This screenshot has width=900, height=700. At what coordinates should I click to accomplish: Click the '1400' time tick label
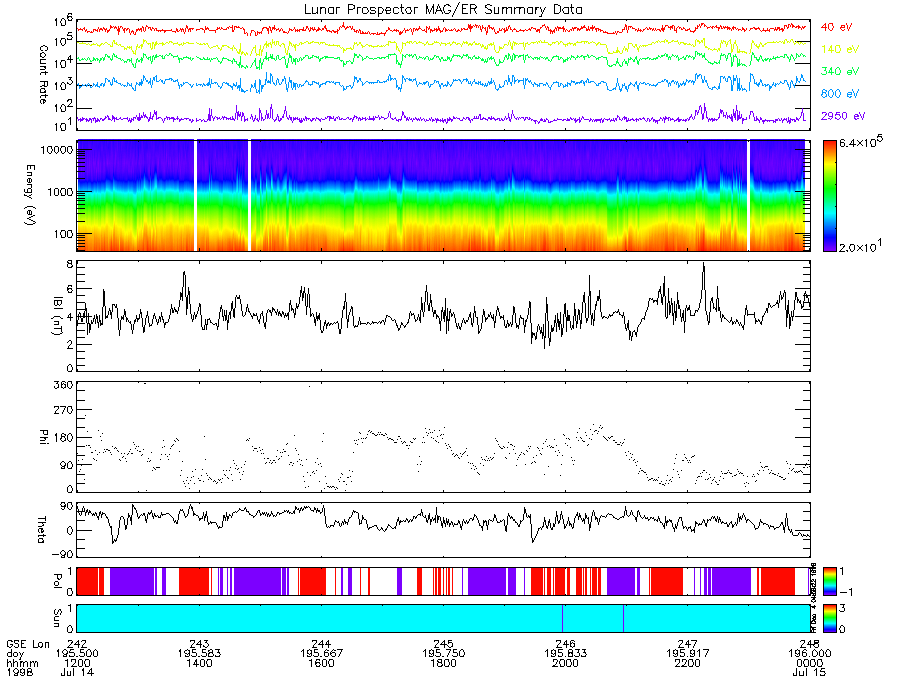click(199, 663)
